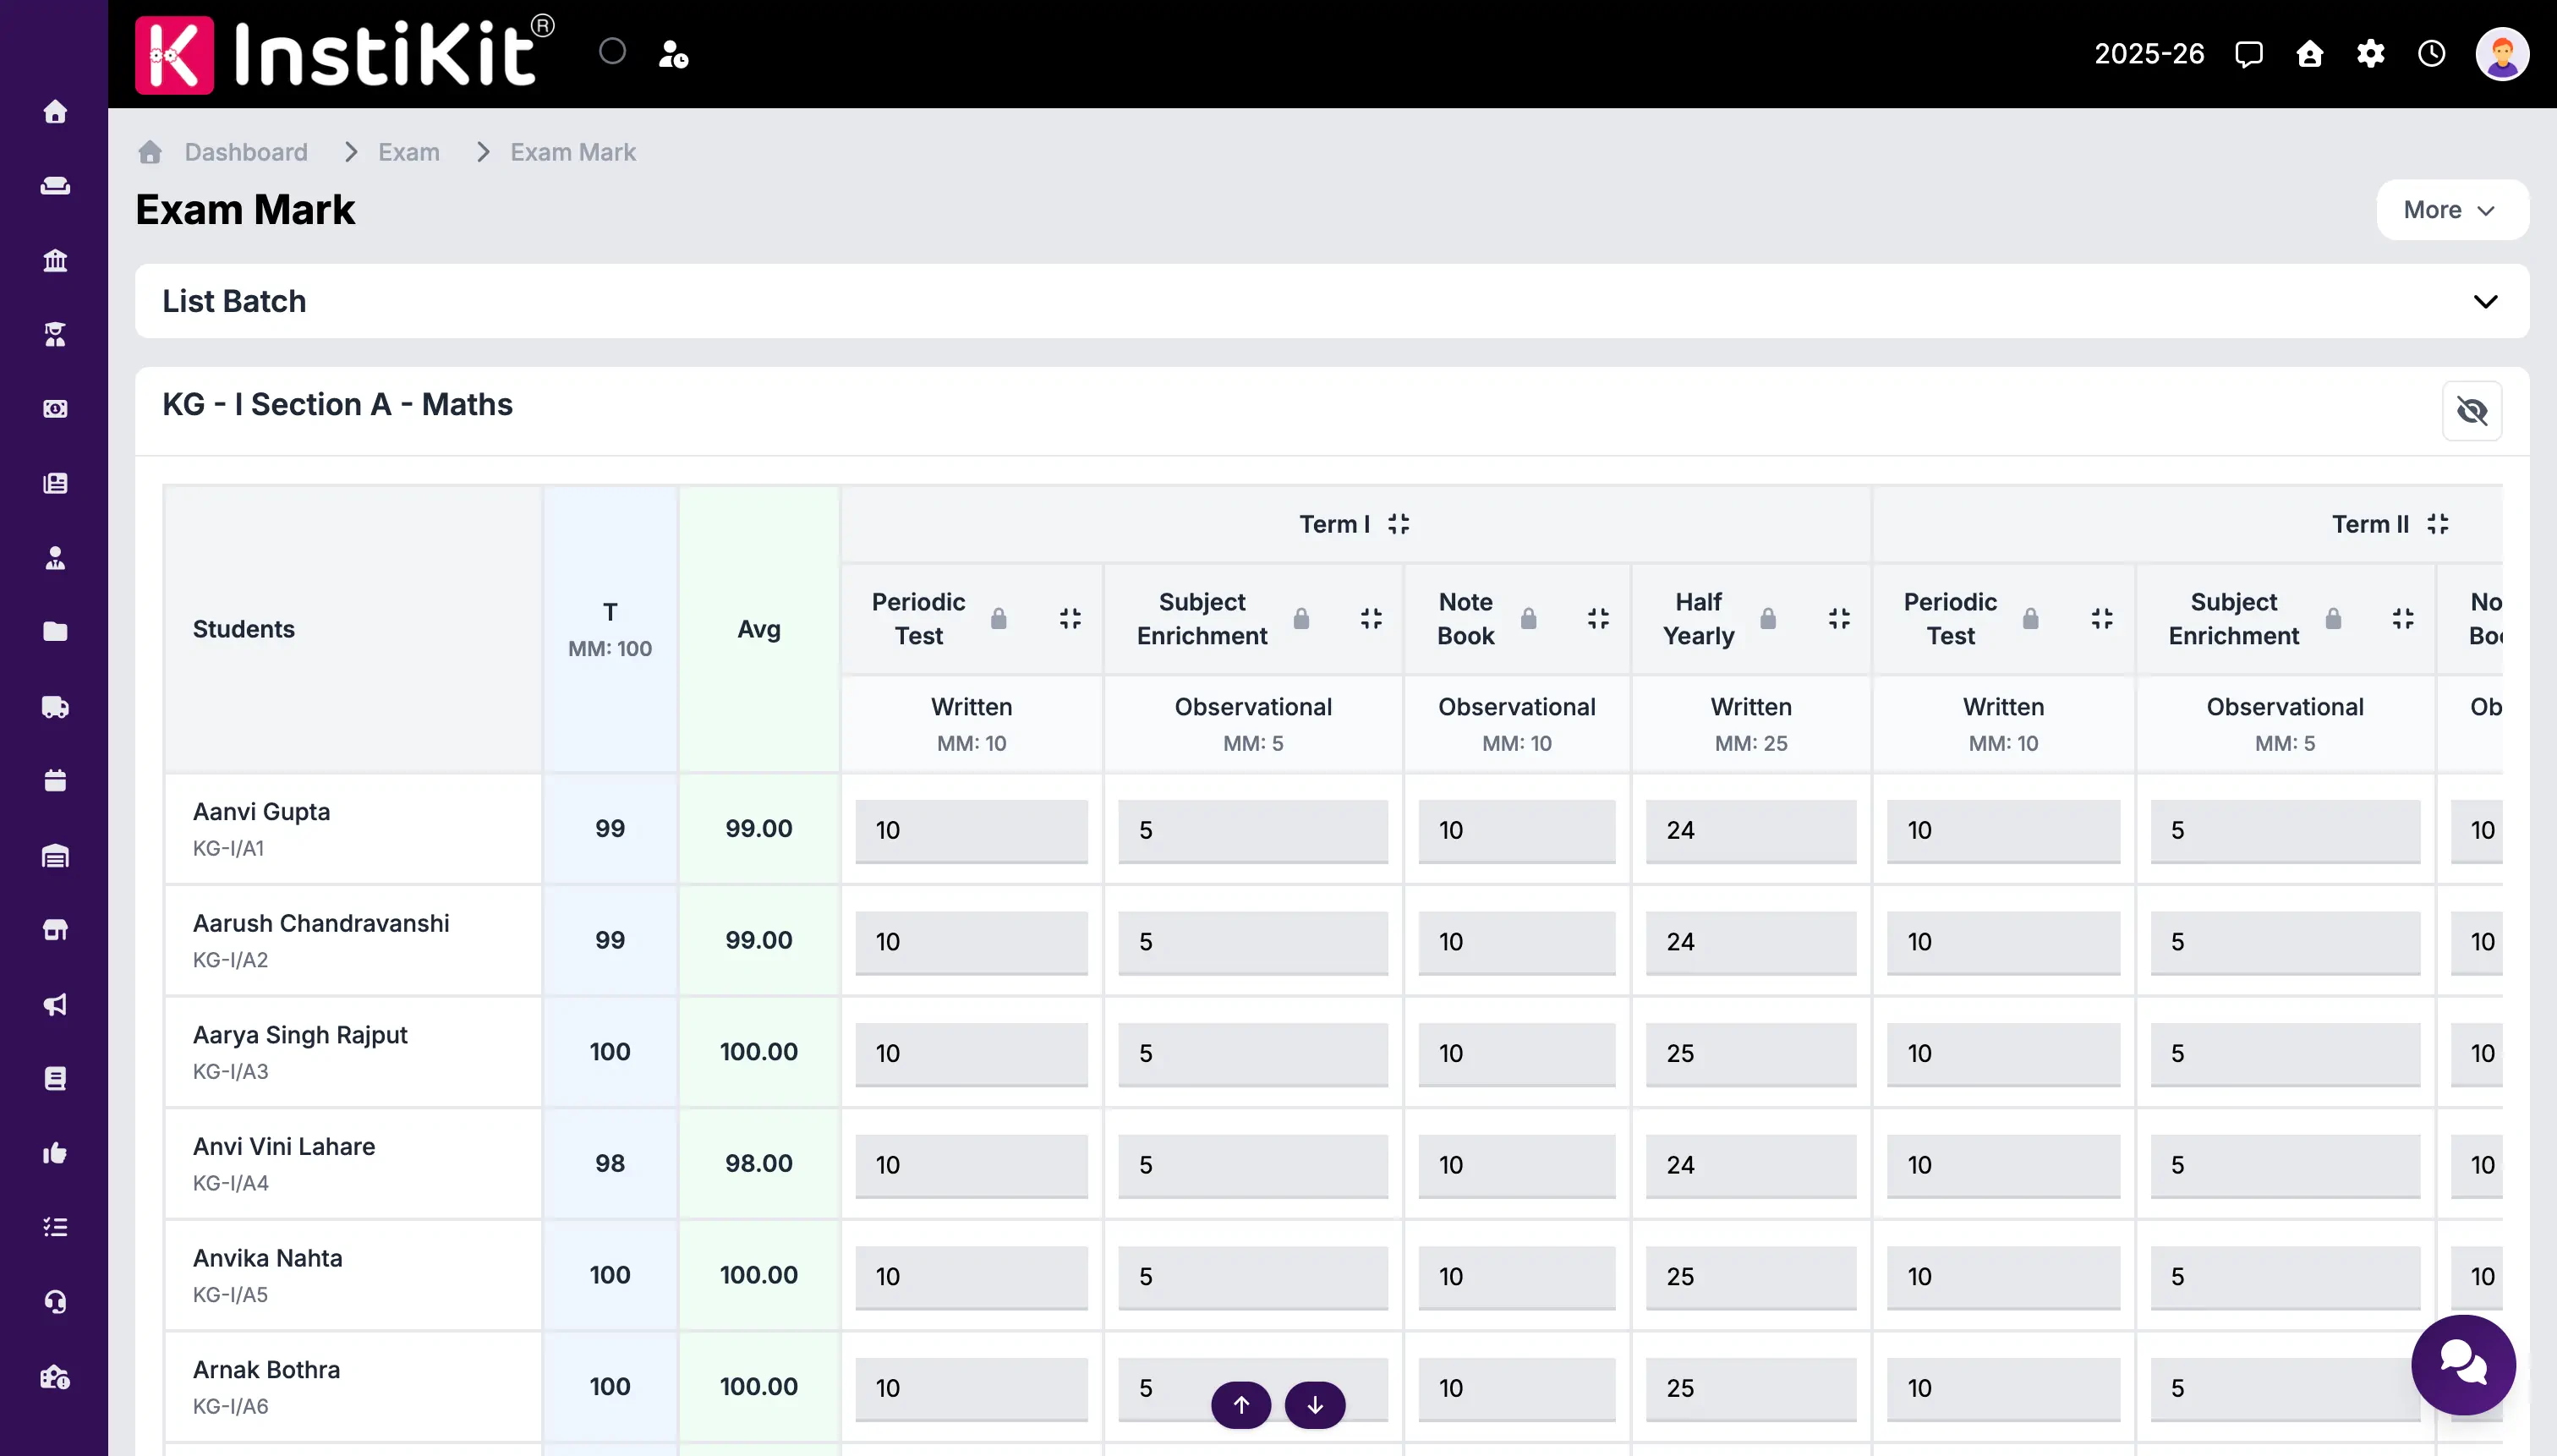Collapse the Term I column group
This screenshot has width=2557, height=1456.
1398,524
